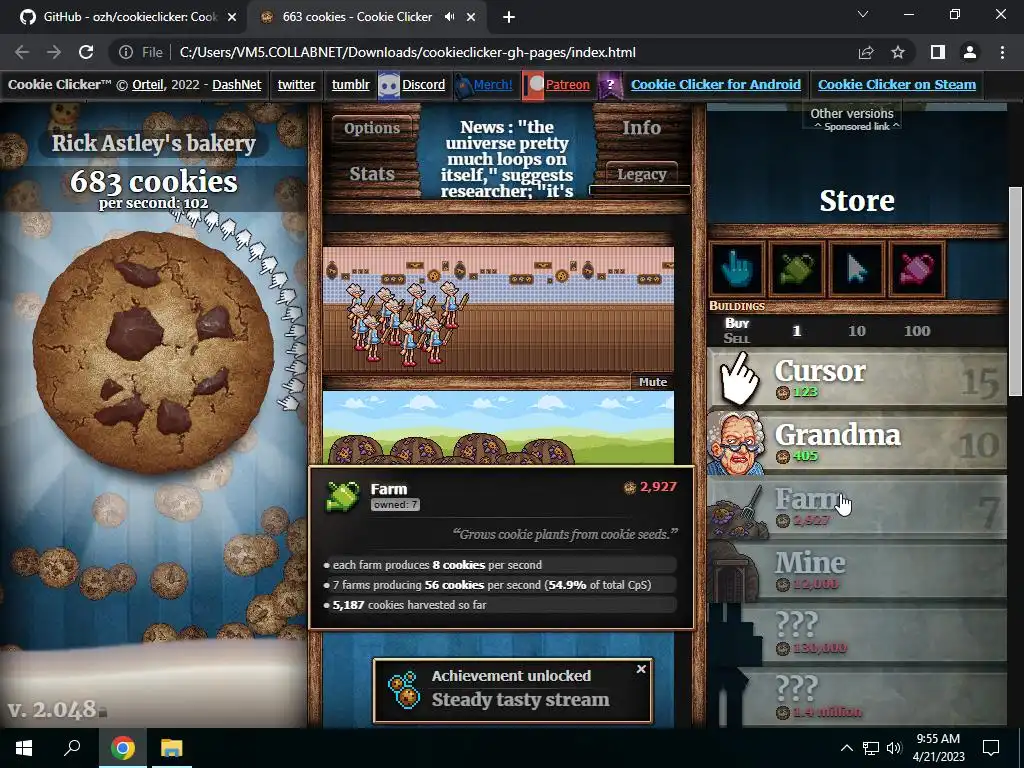
Task: Buy the blue pointing hand upgrade
Action: (737, 268)
